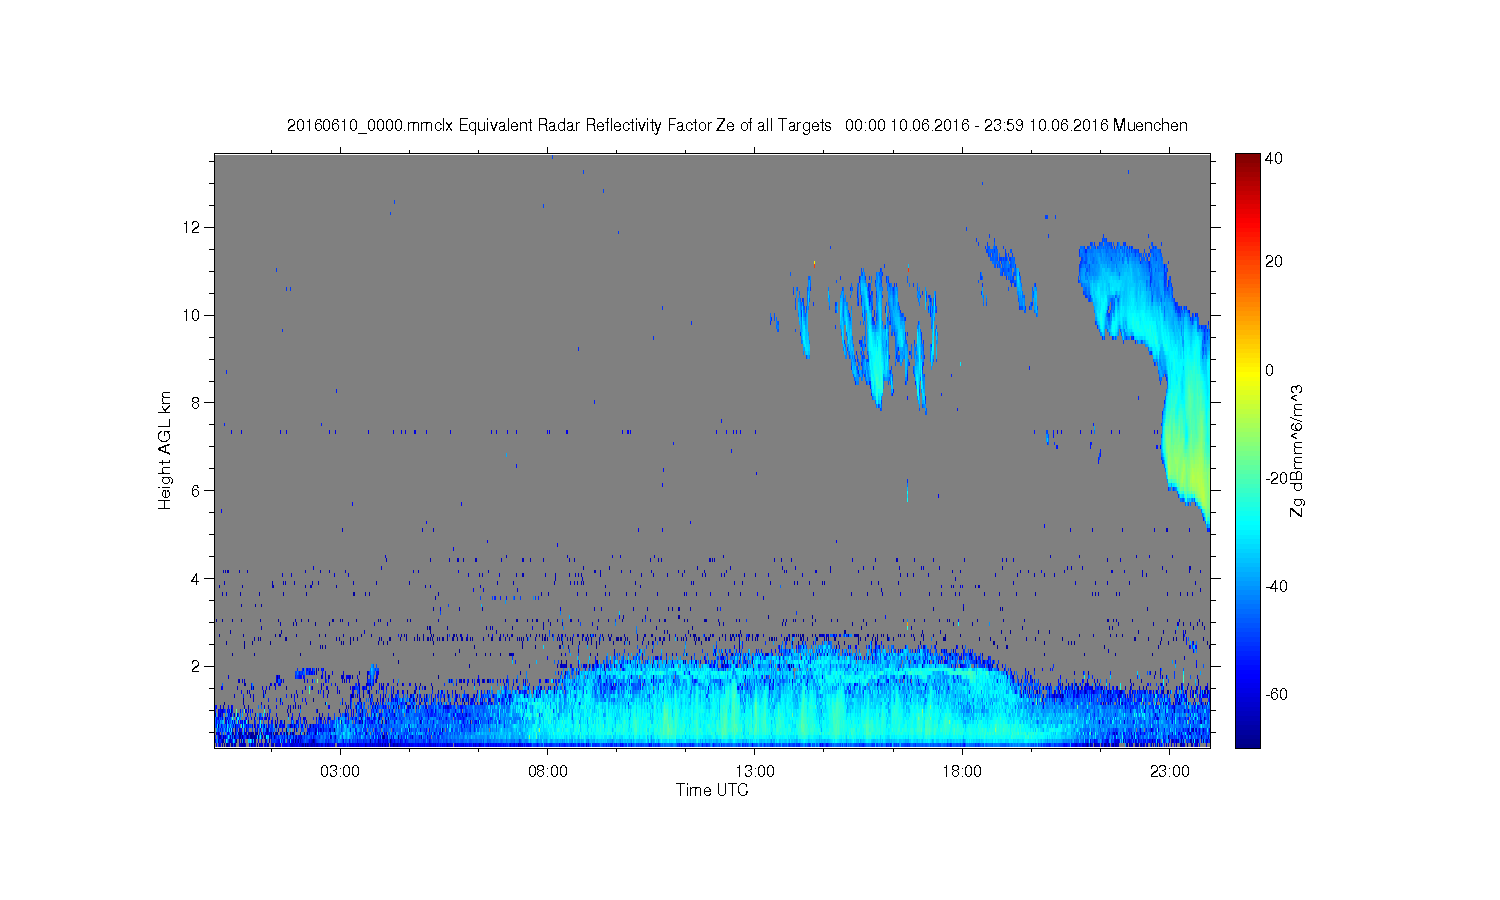Click the colorbar label 40
Image resolution: width=1500 pixels, height=900 pixels.
[x=1274, y=158]
